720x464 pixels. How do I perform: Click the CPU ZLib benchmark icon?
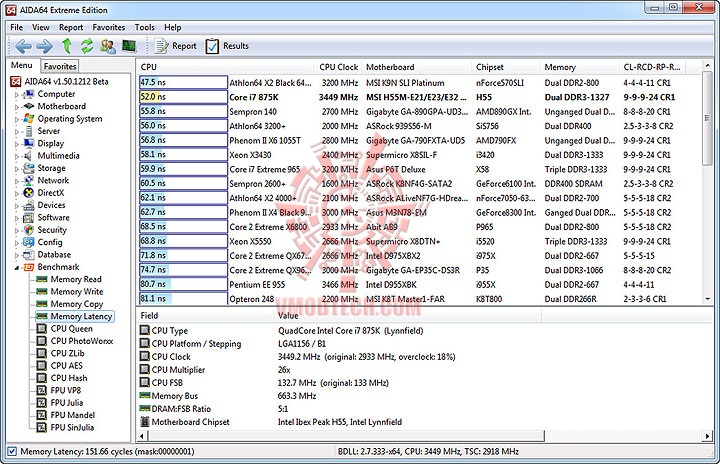(42, 353)
